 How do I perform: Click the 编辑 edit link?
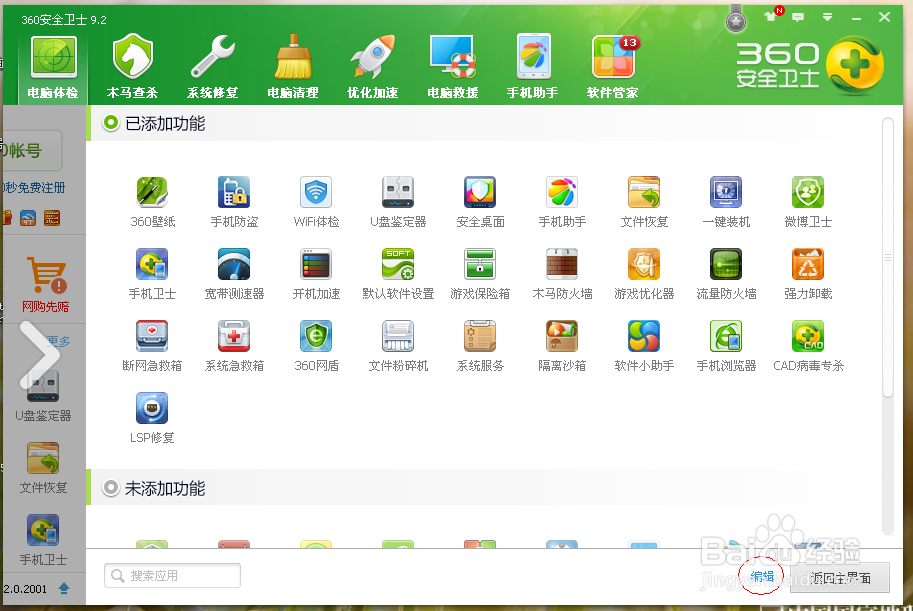click(761, 576)
